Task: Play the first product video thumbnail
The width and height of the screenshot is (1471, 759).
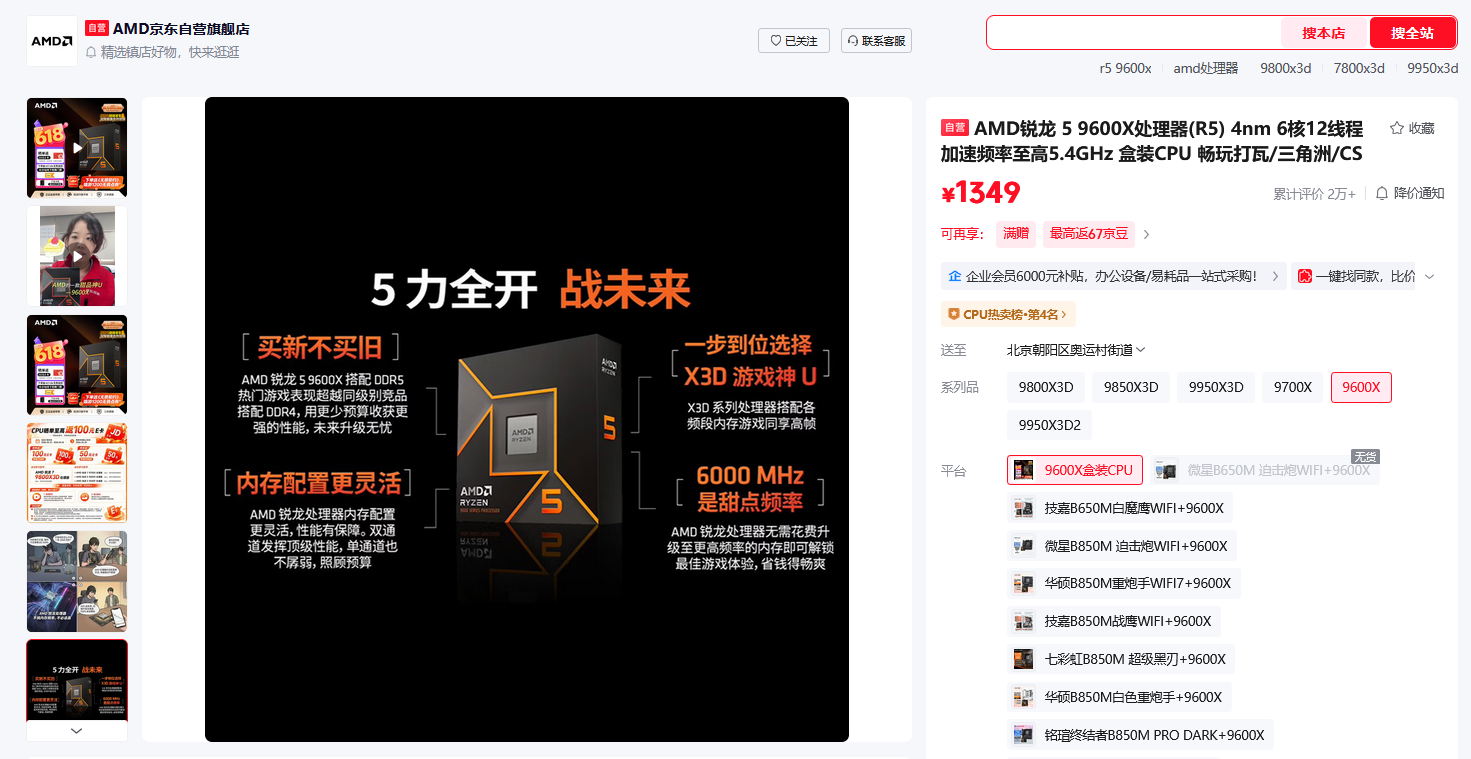Action: [77, 148]
